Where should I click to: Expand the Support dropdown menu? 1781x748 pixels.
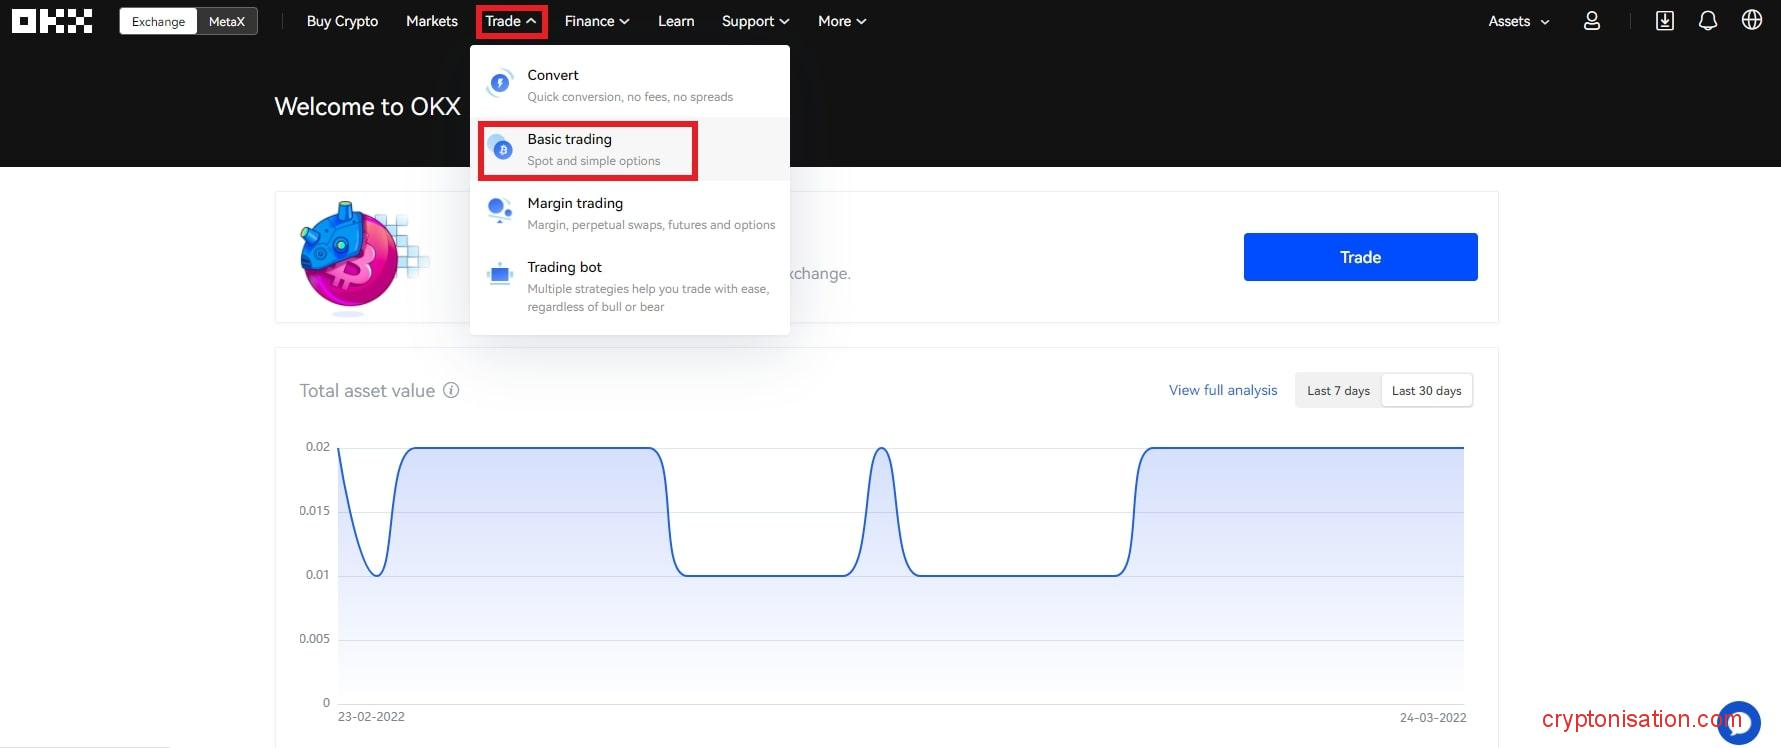[x=755, y=21]
